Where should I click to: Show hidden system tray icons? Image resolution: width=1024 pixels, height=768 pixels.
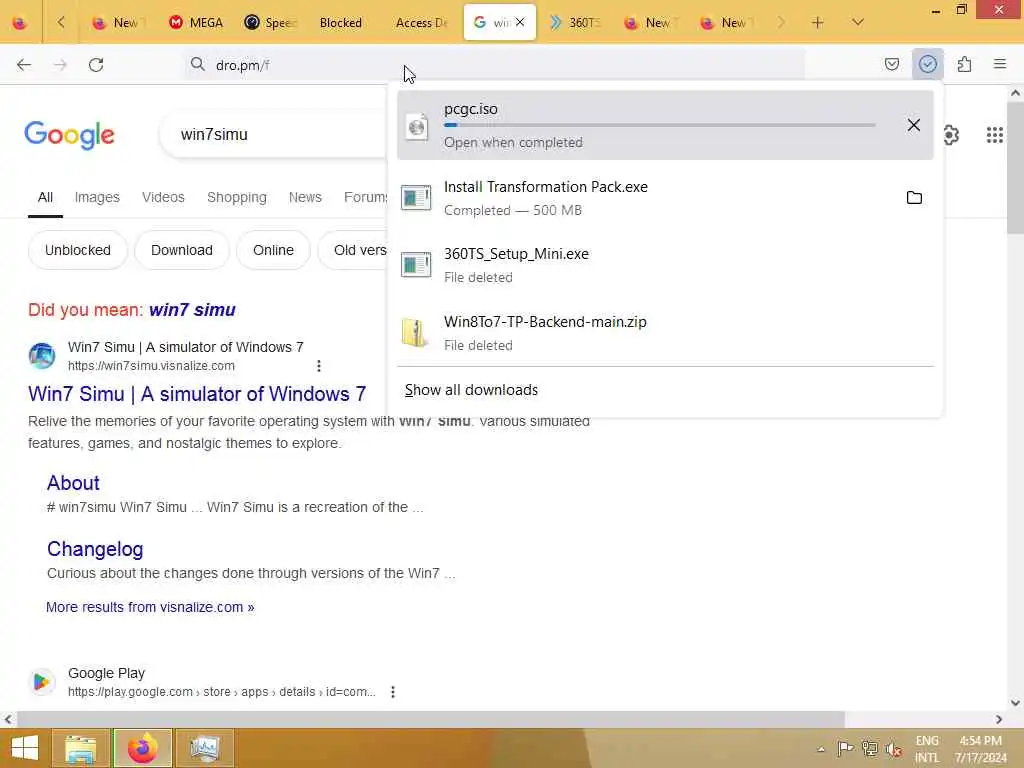click(821, 749)
